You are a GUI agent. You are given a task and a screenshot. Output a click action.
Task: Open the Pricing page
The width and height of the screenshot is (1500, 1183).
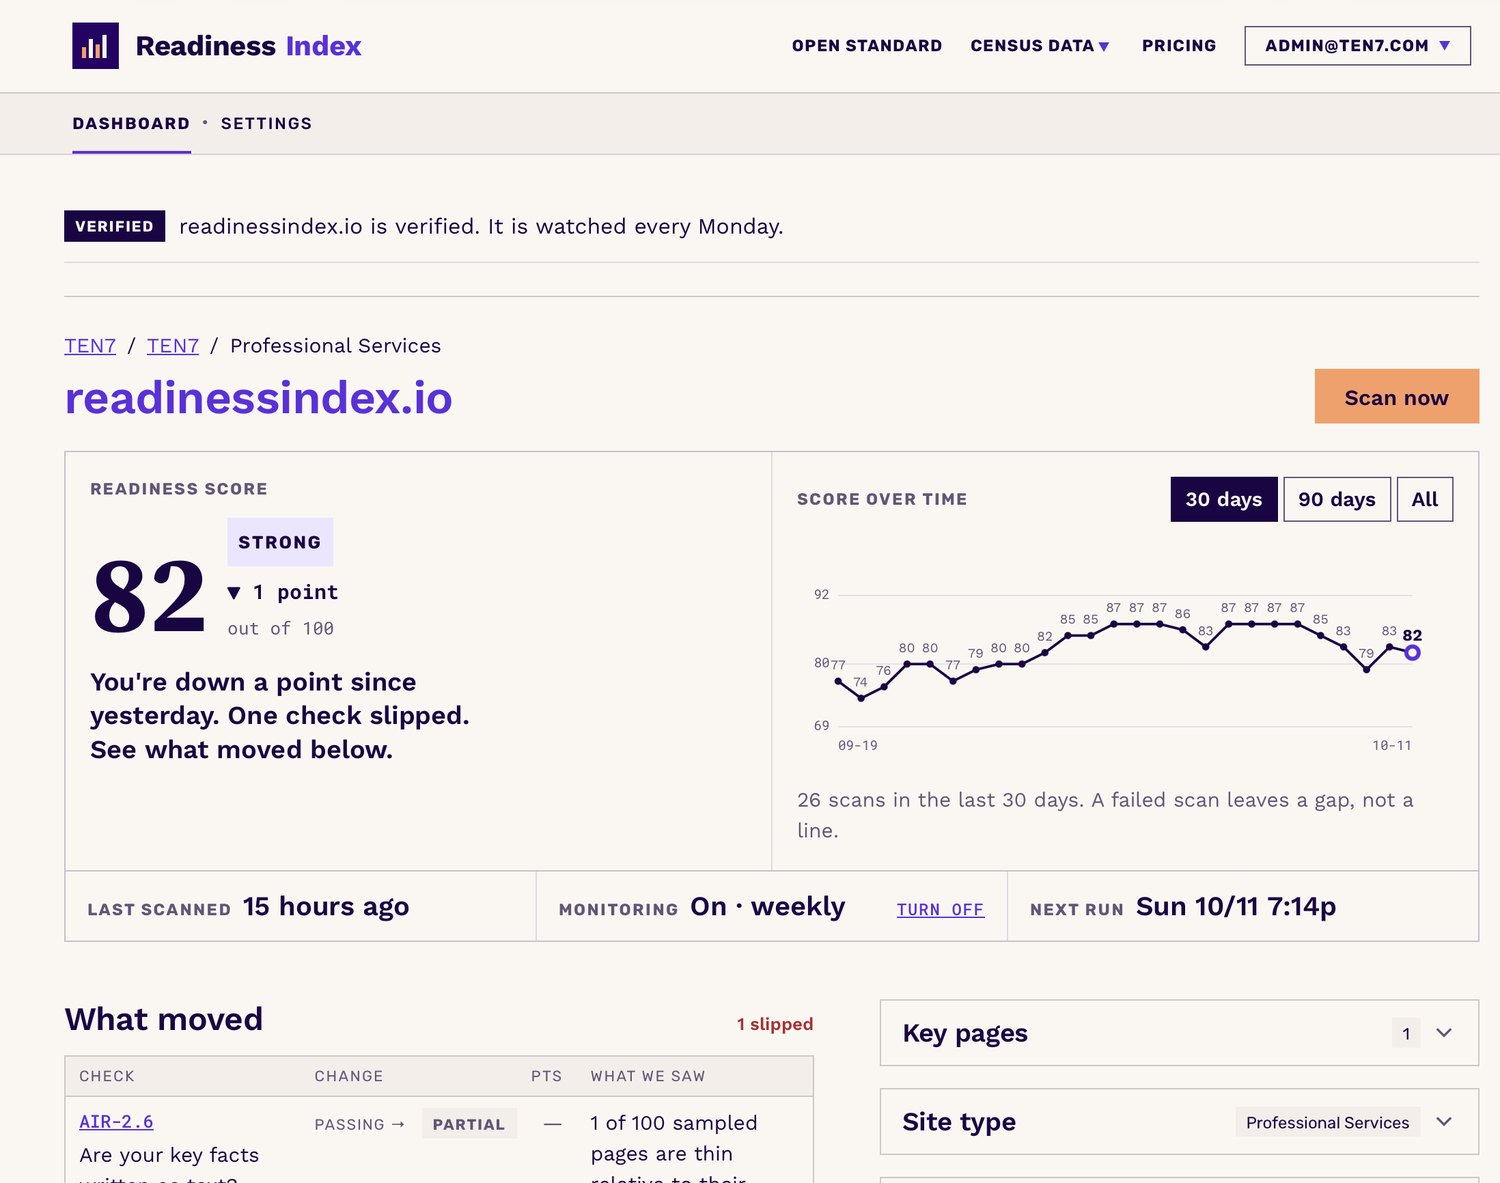click(x=1179, y=46)
